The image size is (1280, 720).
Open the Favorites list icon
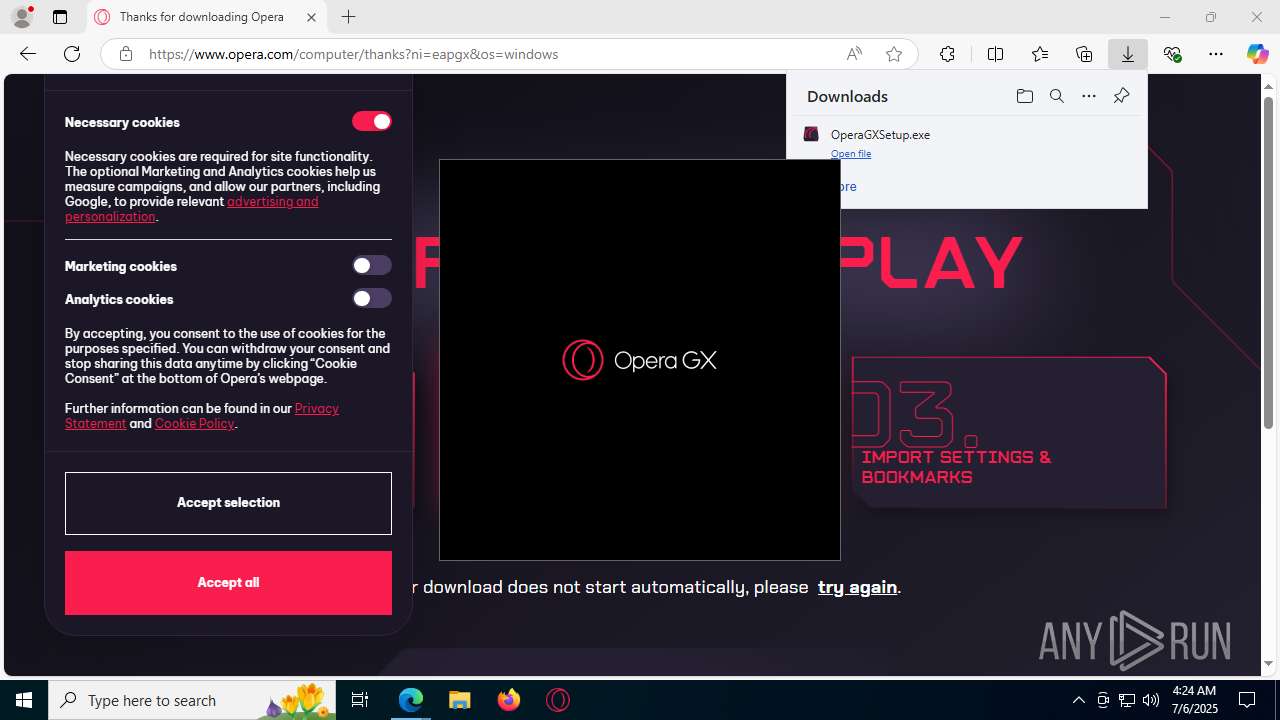[x=1040, y=54]
